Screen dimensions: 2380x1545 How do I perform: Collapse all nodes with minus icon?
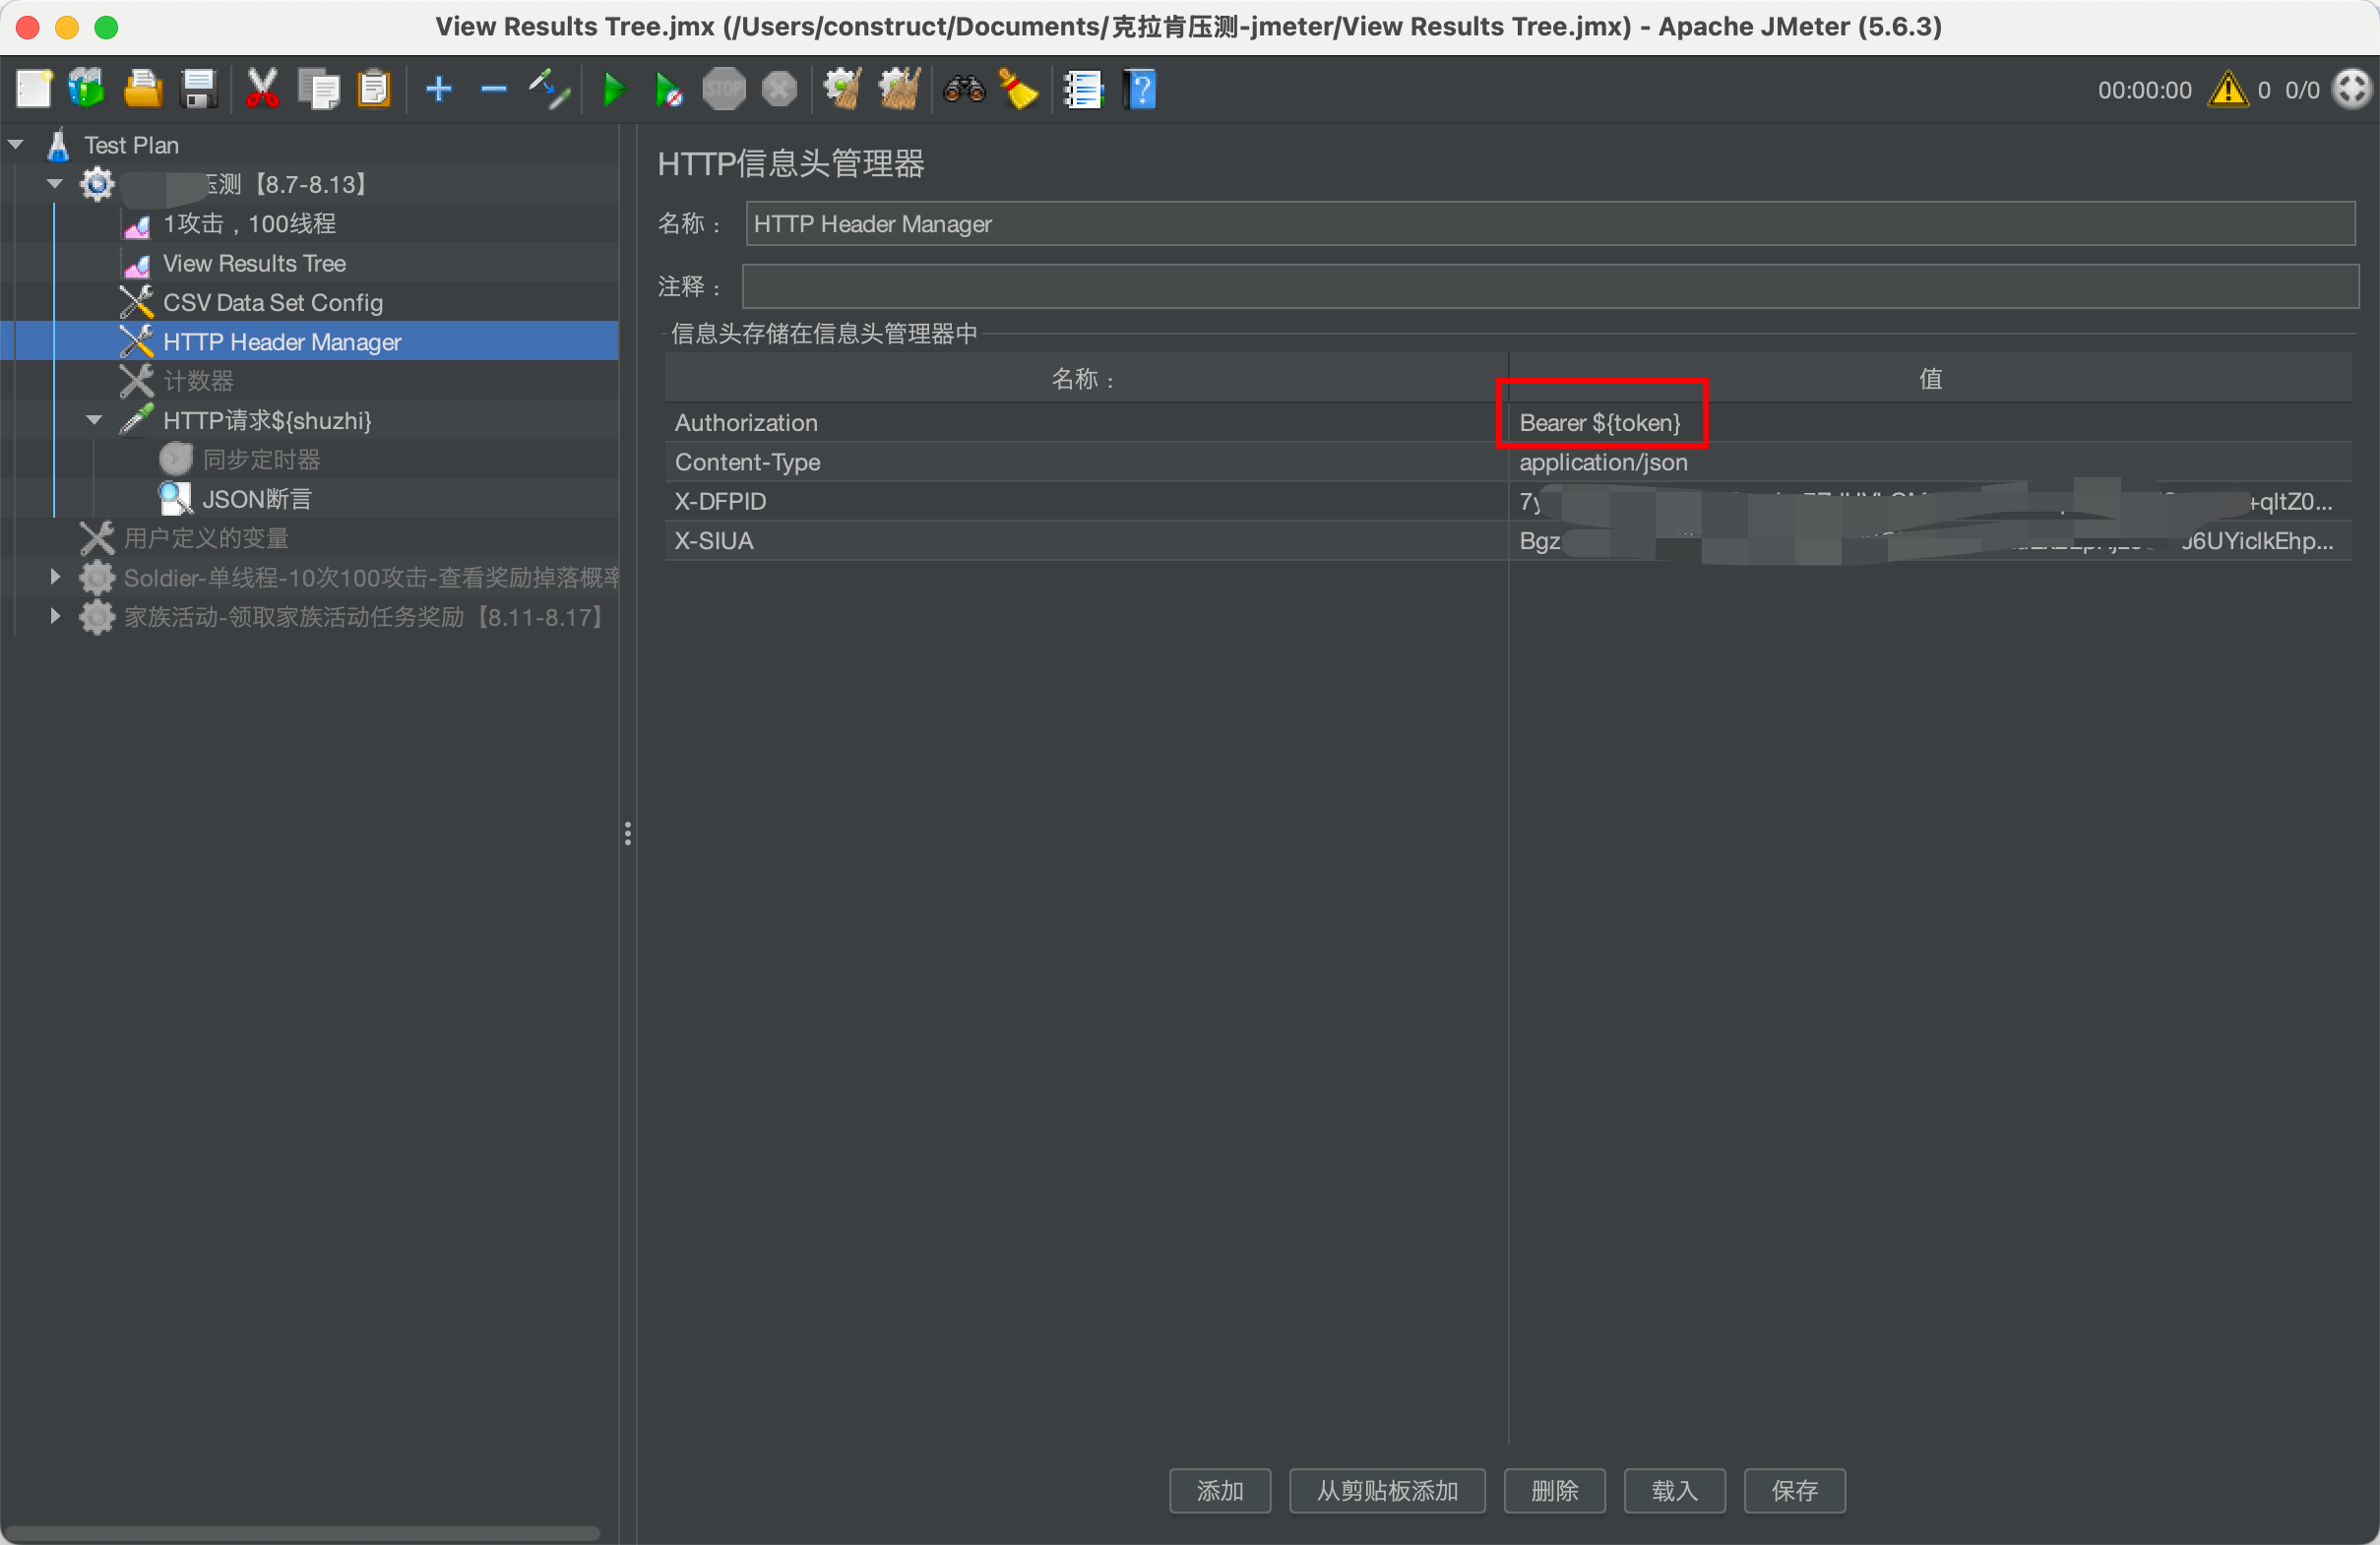click(x=494, y=89)
